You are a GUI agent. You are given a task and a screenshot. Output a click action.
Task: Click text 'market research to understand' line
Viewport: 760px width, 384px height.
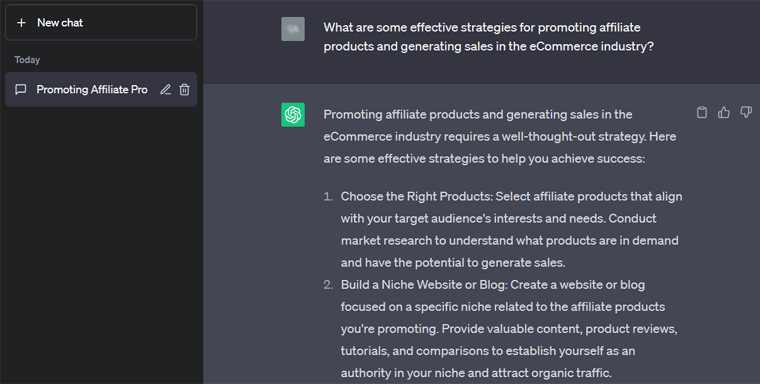click(509, 240)
